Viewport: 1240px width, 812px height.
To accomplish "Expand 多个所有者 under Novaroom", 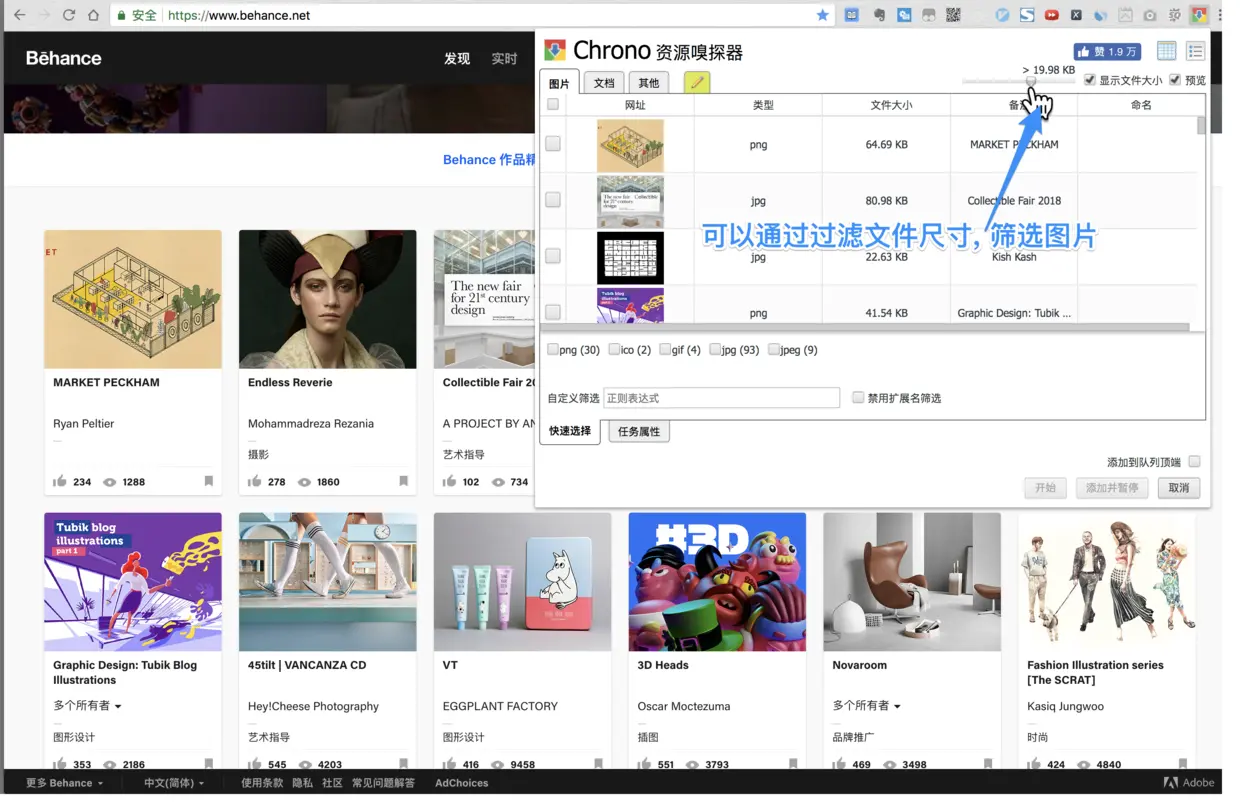I will (x=866, y=705).
